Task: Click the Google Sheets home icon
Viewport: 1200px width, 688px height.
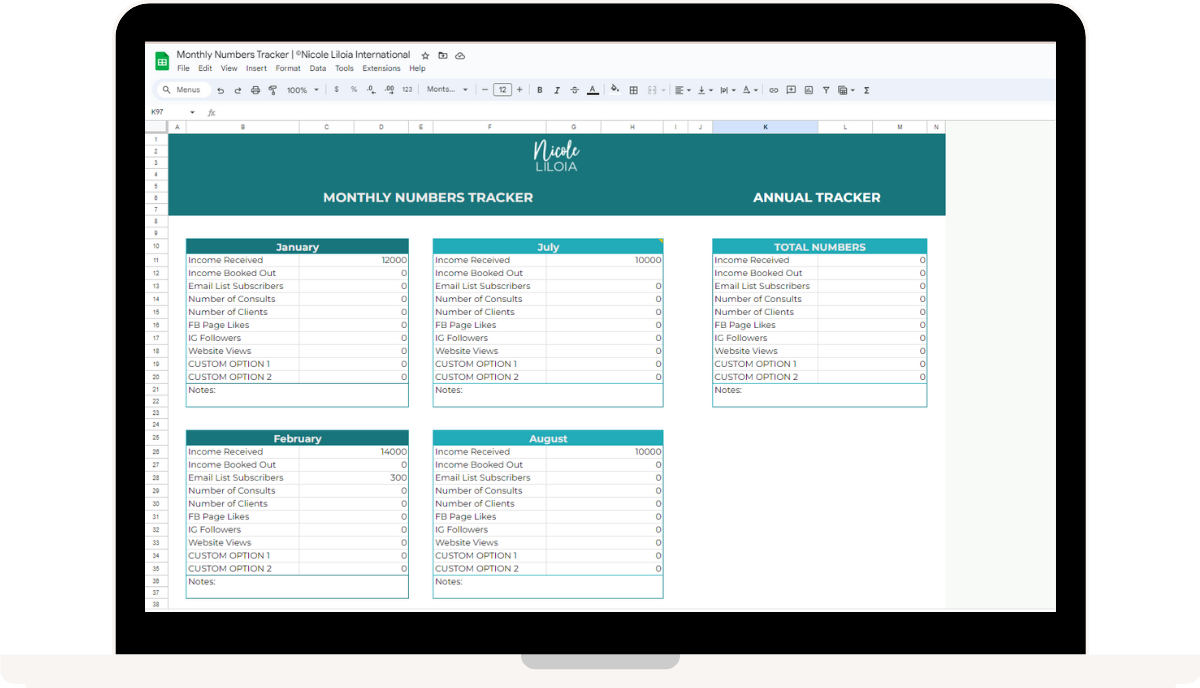Action: coord(162,61)
